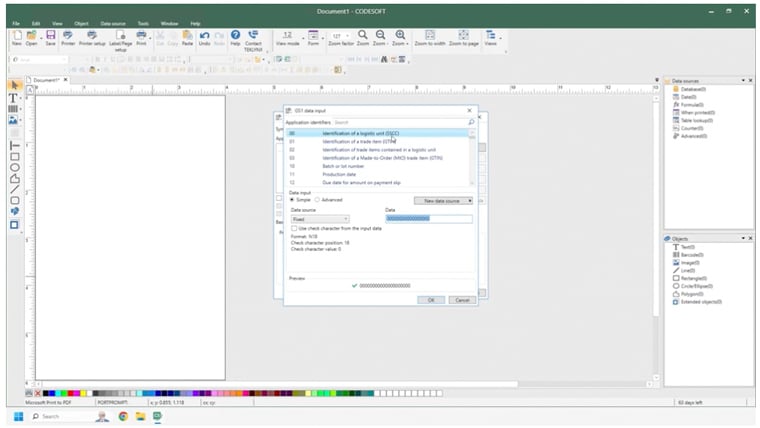Select the Advanced data input radio button
760x428 pixels.
click(x=317, y=199)
